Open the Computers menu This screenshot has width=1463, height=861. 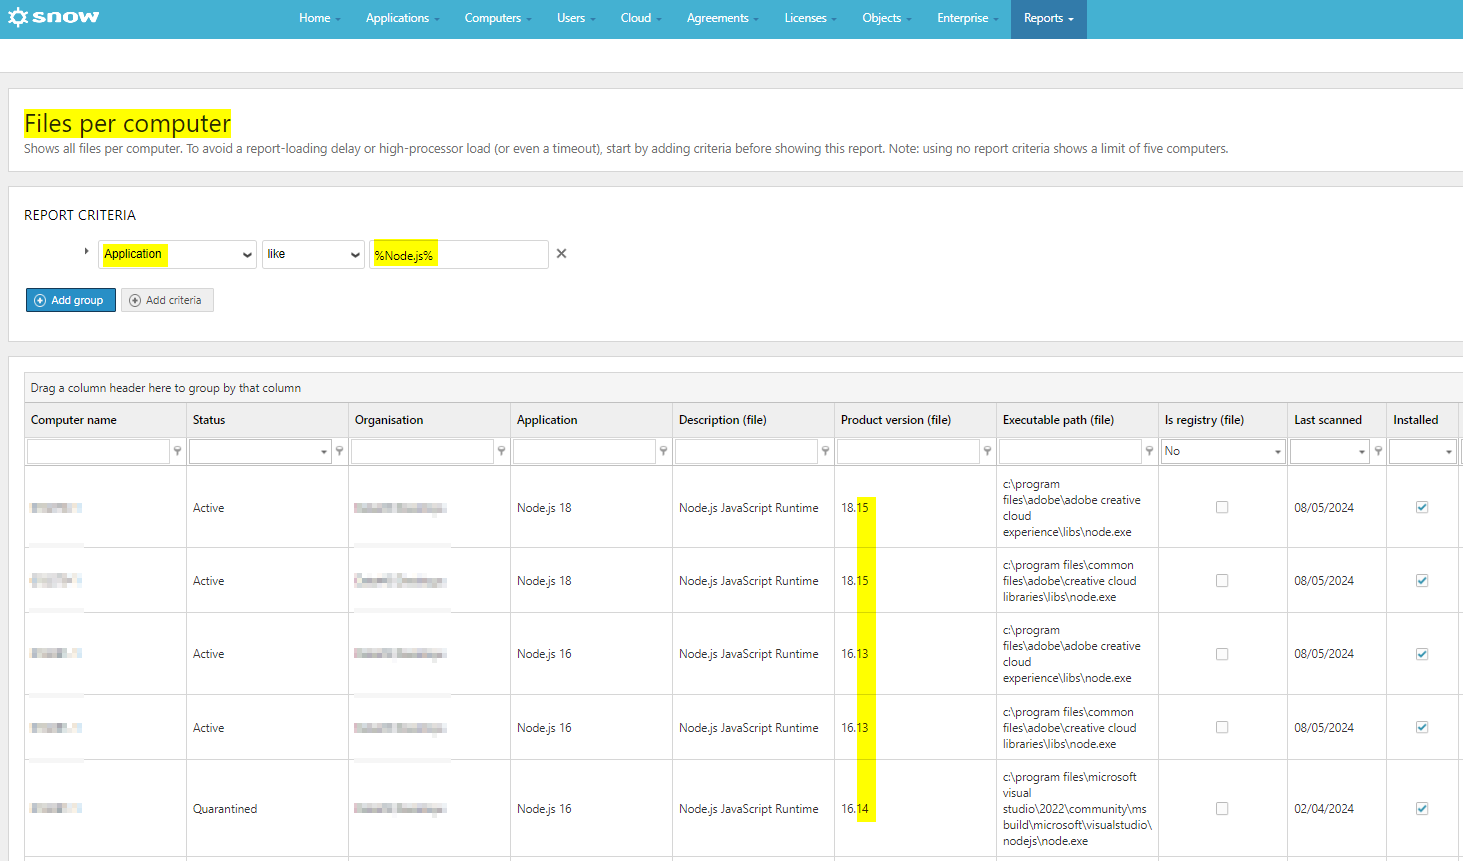tap(497, 18)
